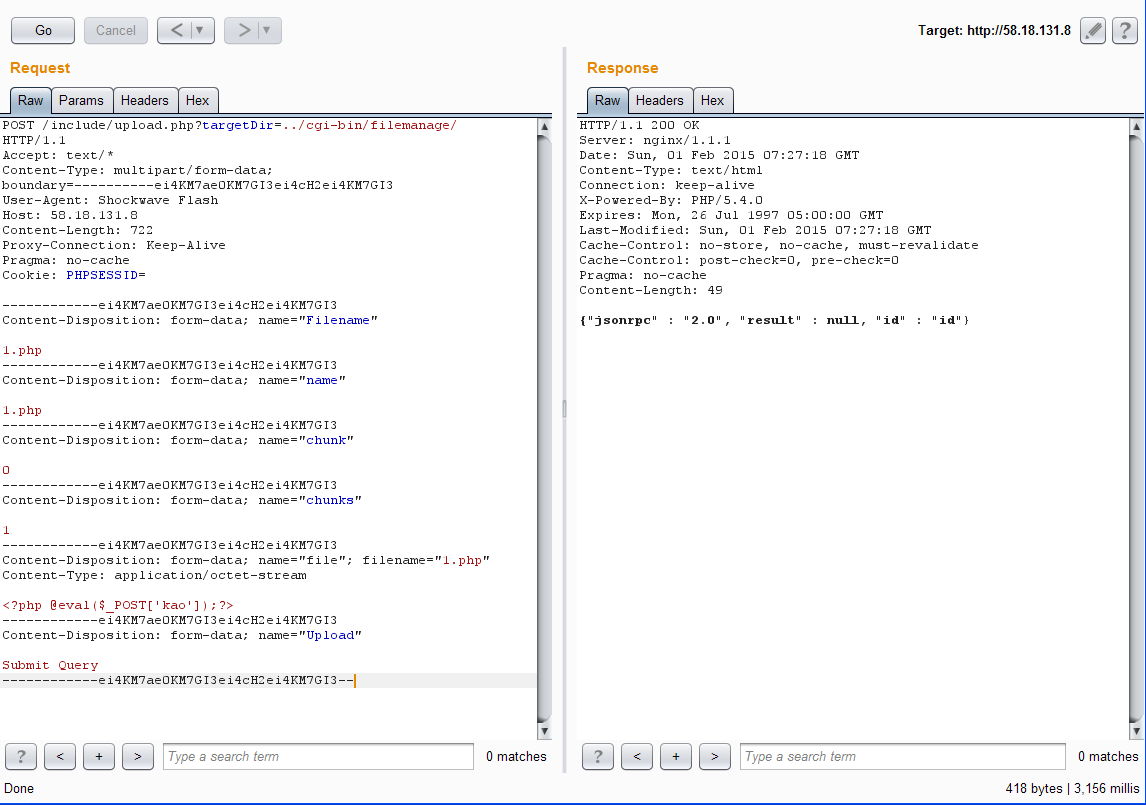
Task: Click the HTTP/1.1 200 OK status line
Action: coord(640,125)
